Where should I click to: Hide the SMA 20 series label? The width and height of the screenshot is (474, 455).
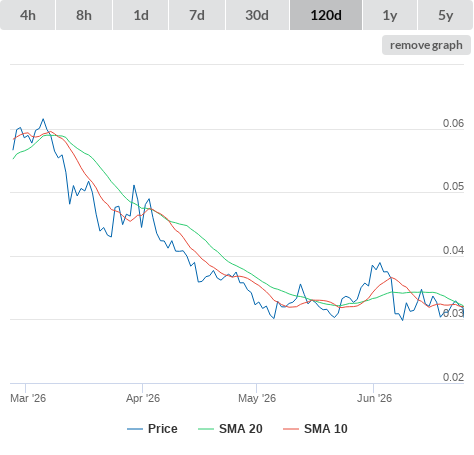click(x=241, y=429)
